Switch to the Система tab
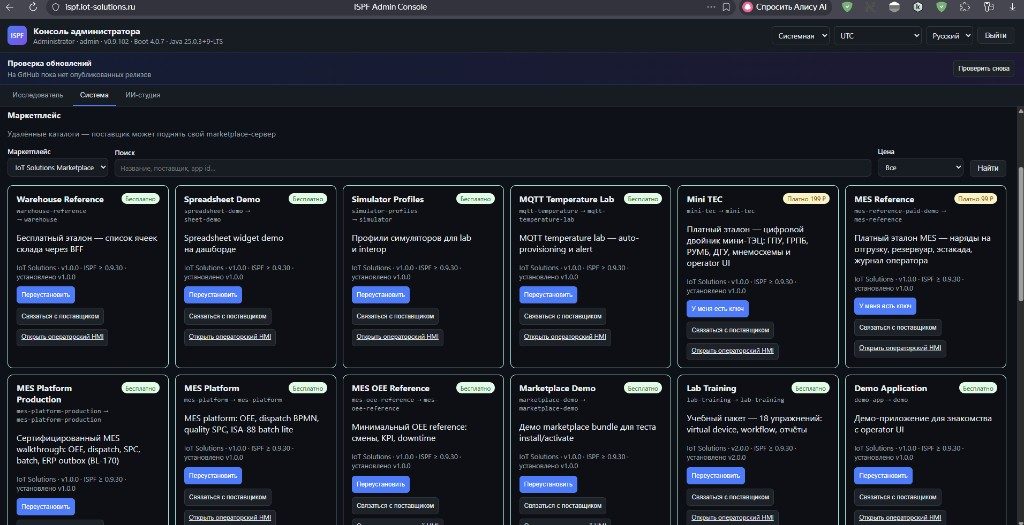This screenshot has height=525, width=1024. tap(95, 95)
